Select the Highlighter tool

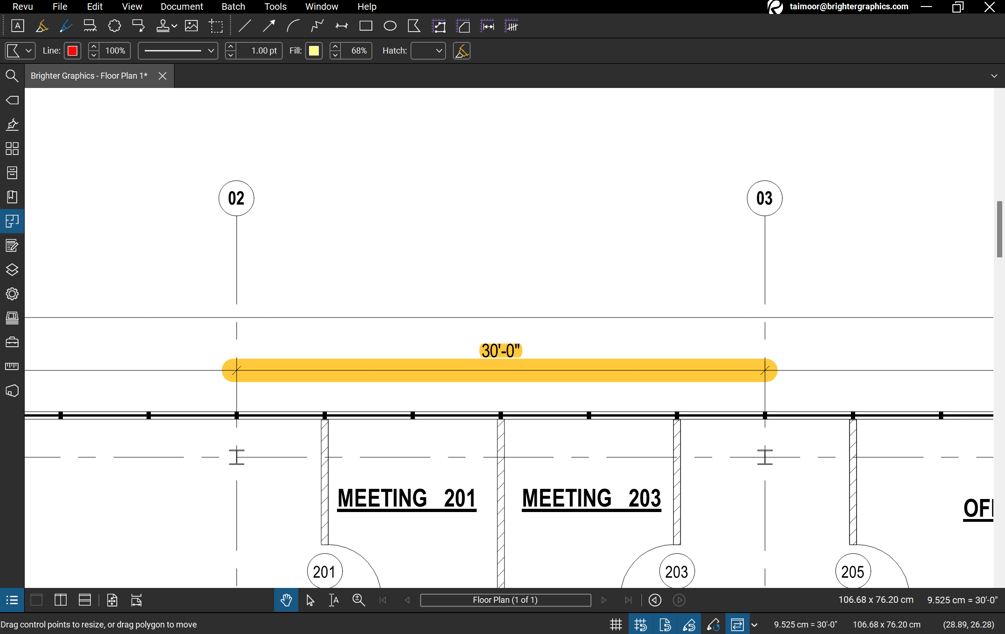coord(41,25)
